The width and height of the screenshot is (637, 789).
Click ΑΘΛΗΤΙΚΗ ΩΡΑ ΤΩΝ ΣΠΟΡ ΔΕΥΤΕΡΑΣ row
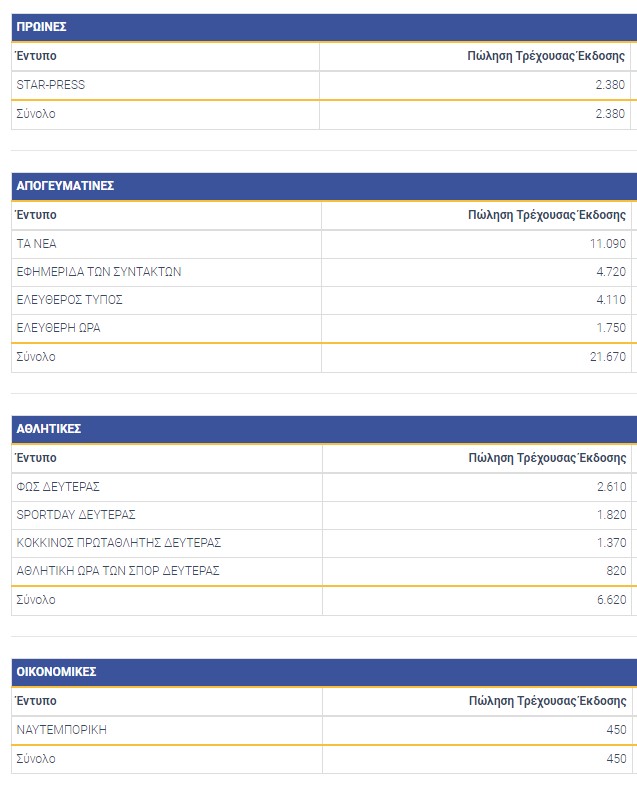tap(324, 571)
